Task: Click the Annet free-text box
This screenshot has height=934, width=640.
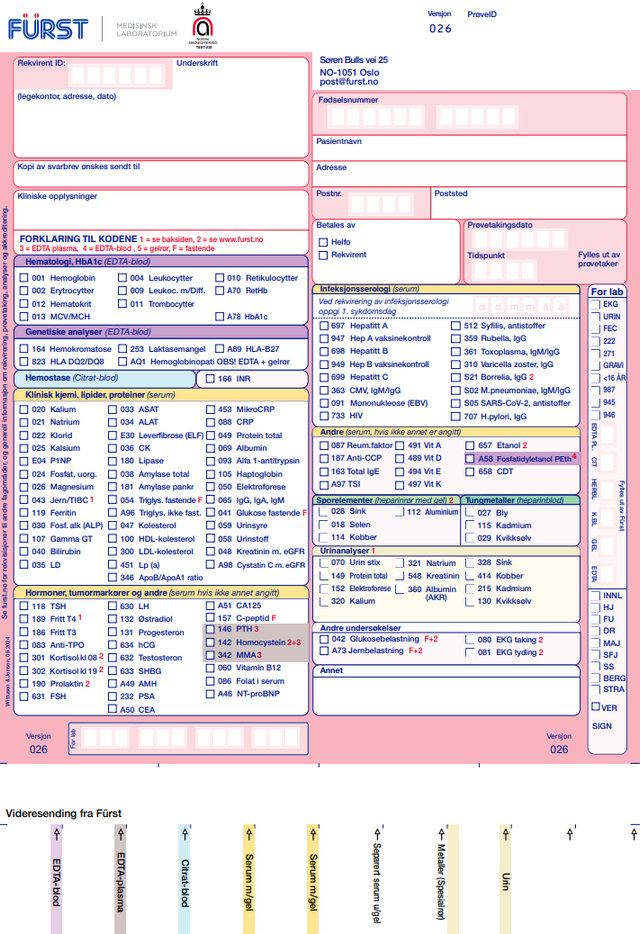Action: point(446,690)
